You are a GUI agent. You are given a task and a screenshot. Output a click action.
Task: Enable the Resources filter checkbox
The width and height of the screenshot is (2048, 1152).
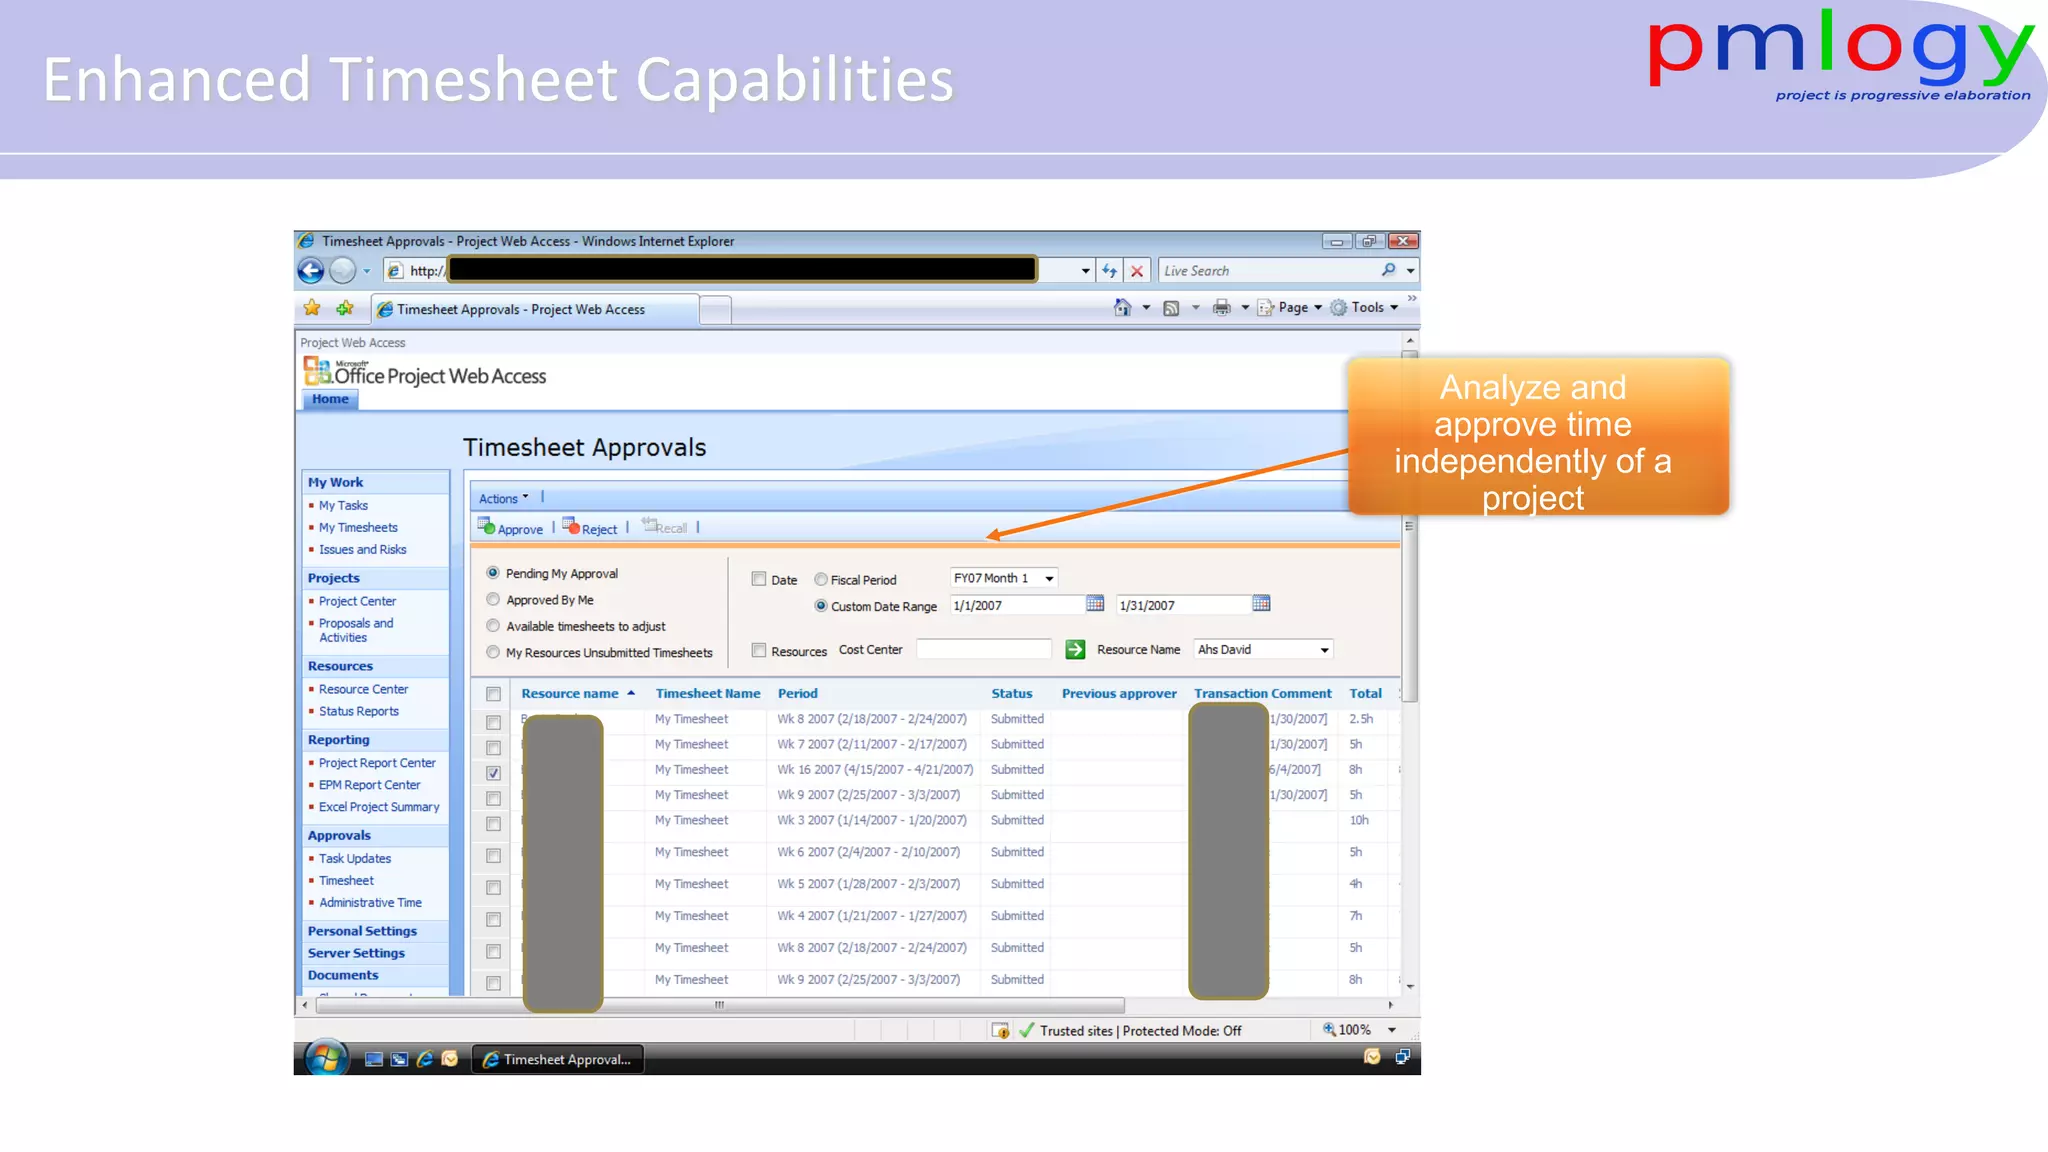point(759,651)
